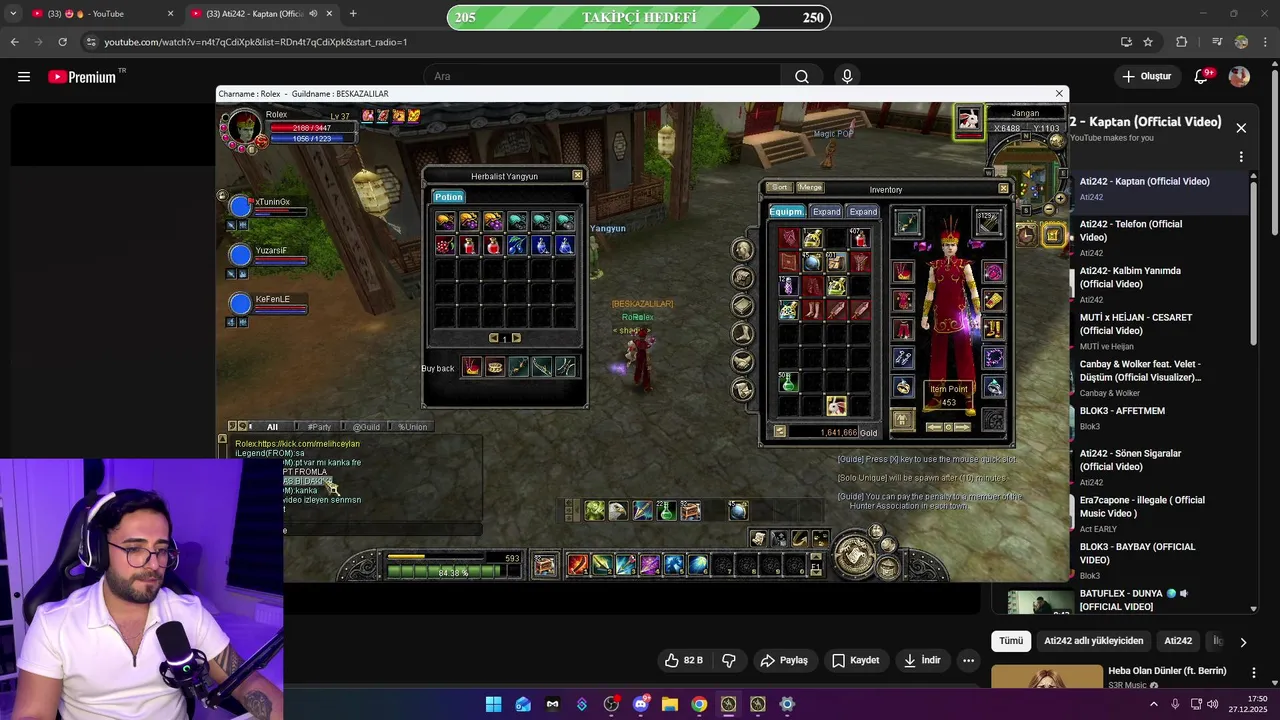Click the avatar costume toggle button
Viewport: 1280px width, 720px height.
point(902,420)
